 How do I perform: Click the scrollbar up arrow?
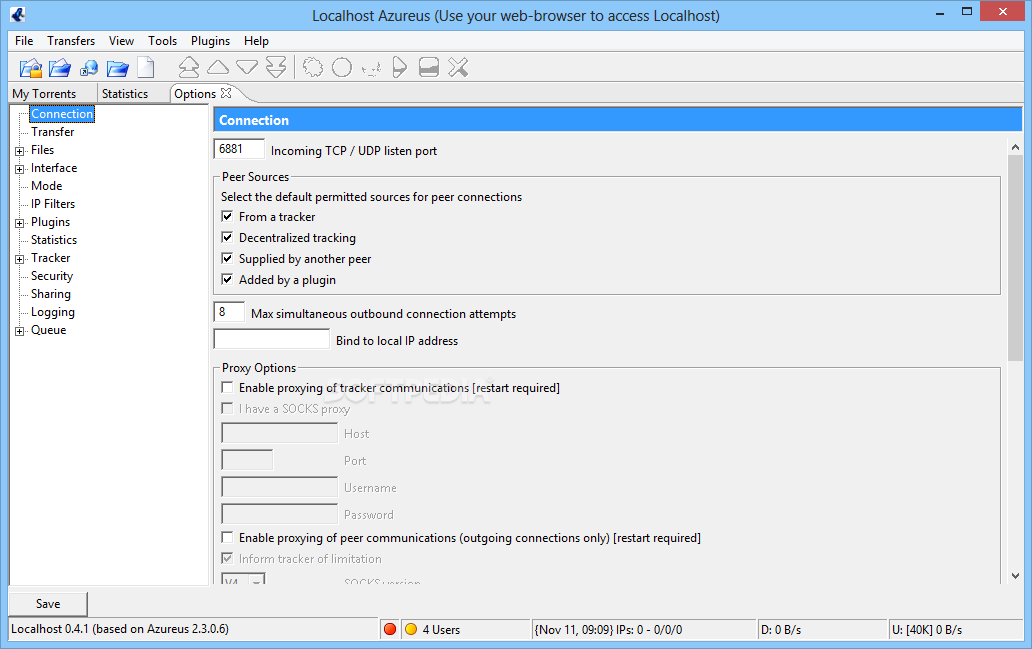click(x=1016, y=147)
